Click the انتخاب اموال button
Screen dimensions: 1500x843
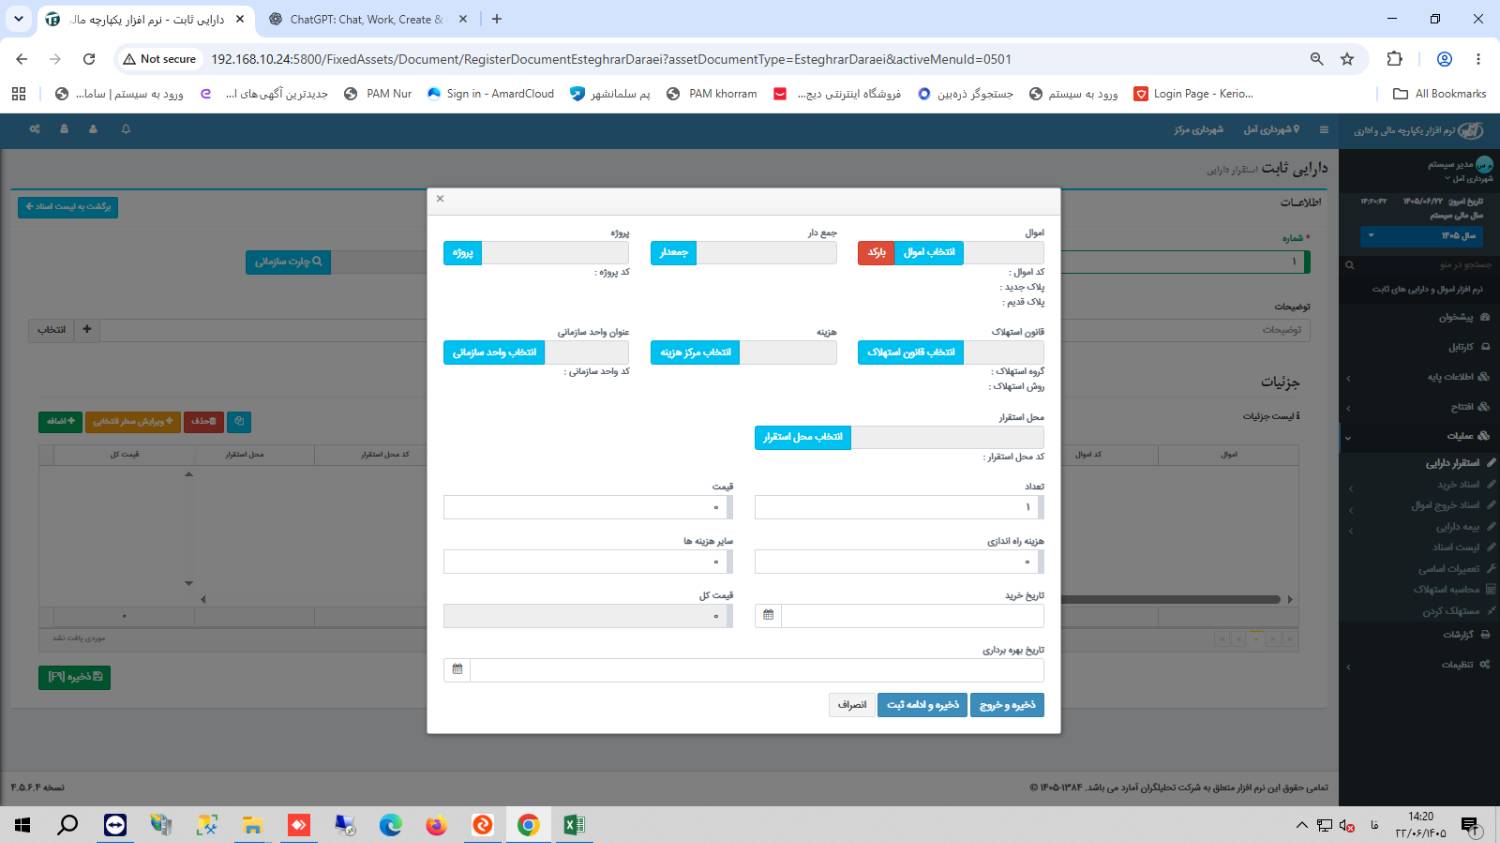tap(929, 252)
